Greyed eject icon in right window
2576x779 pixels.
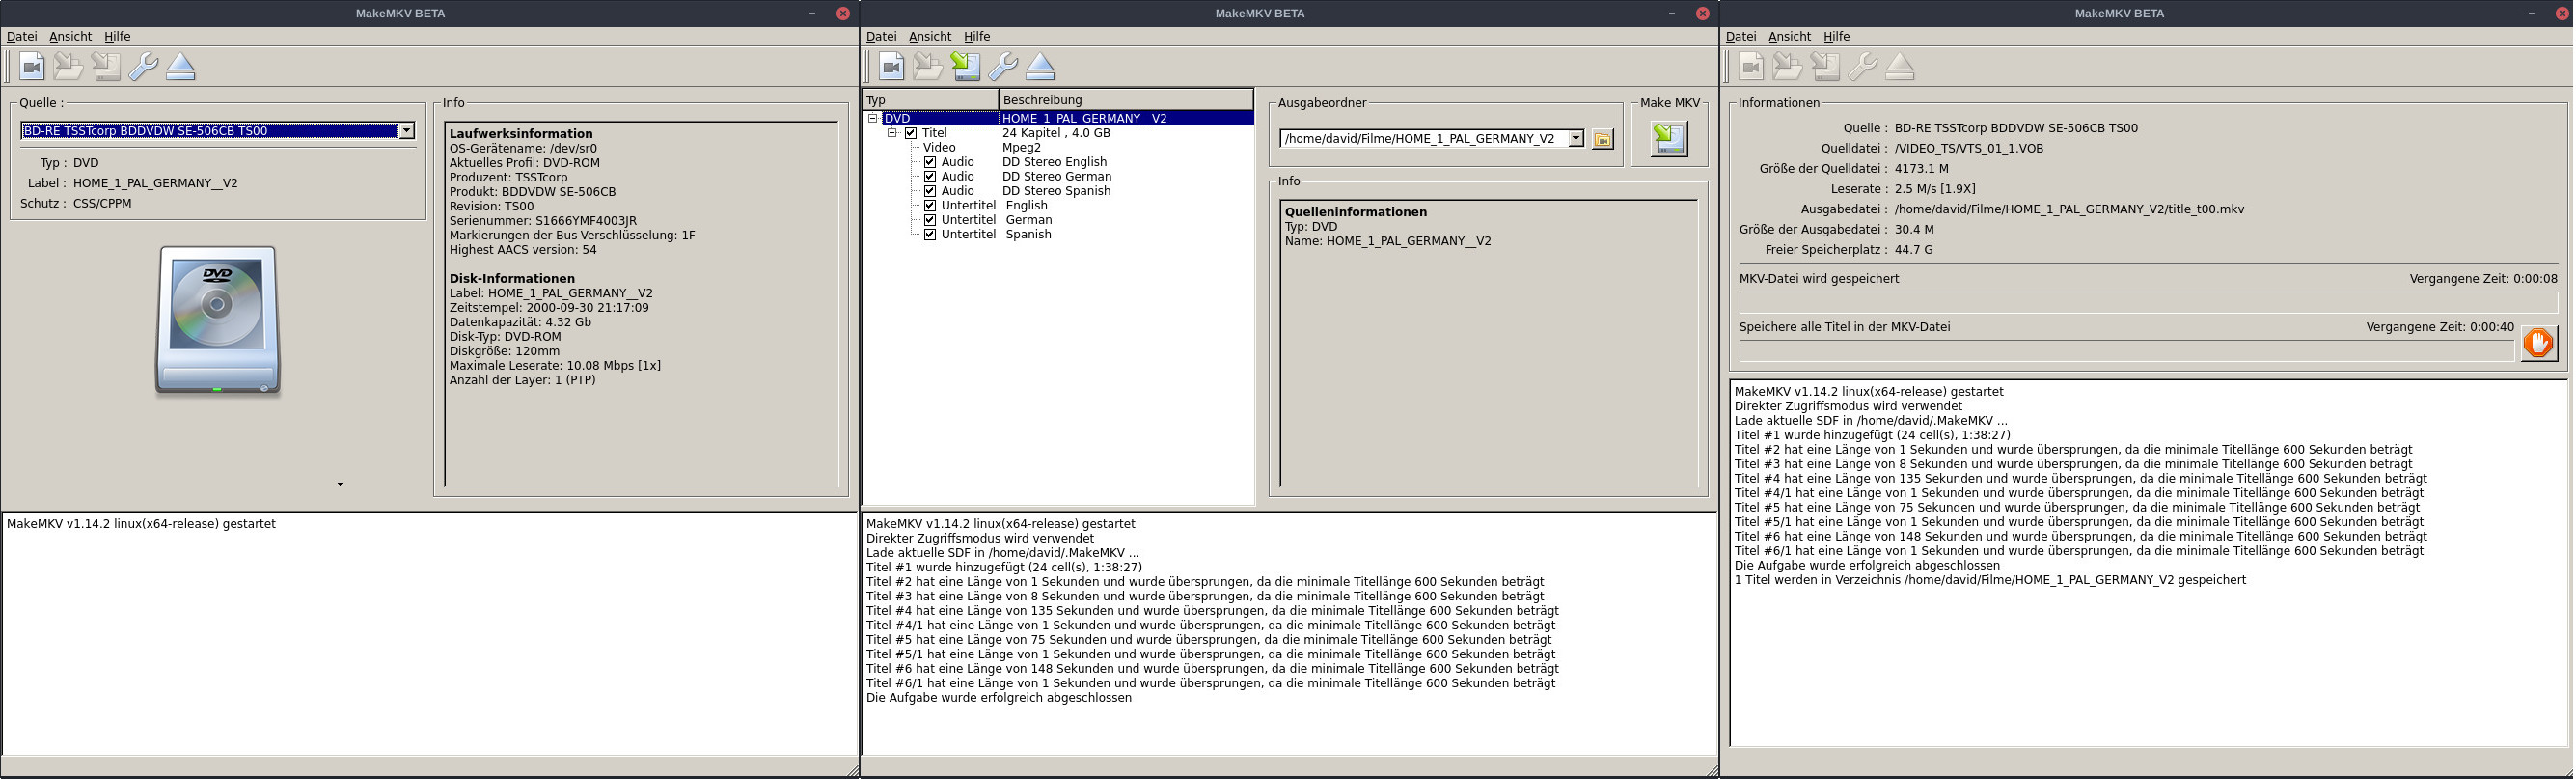tap(1901, 66)
